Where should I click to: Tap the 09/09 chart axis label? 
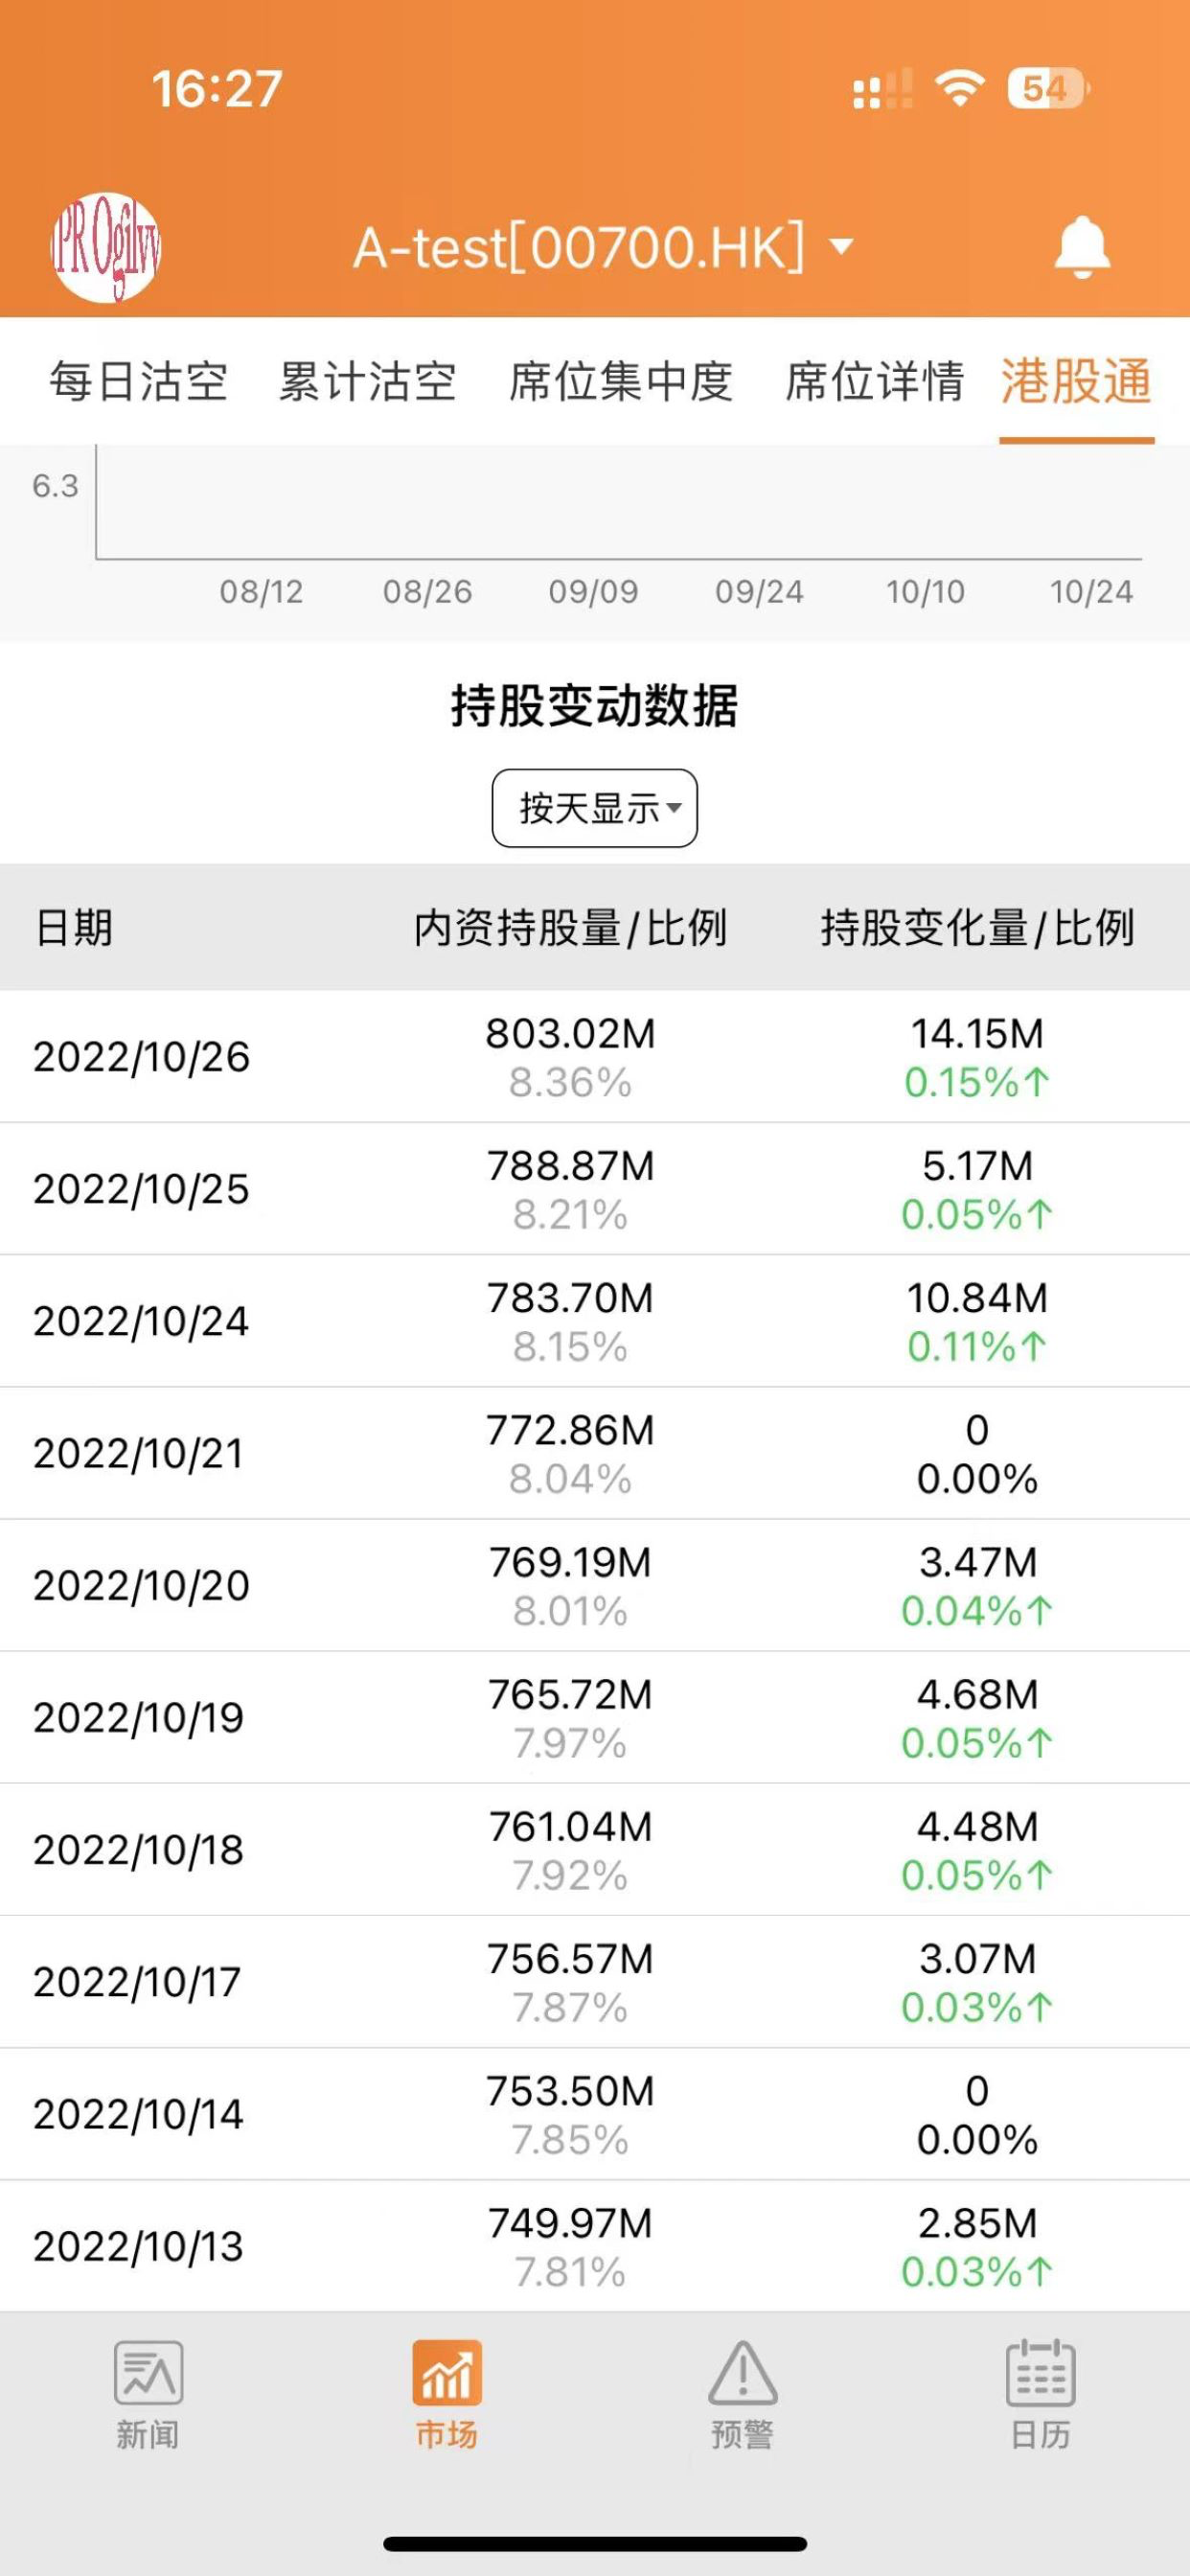(593, 591)
